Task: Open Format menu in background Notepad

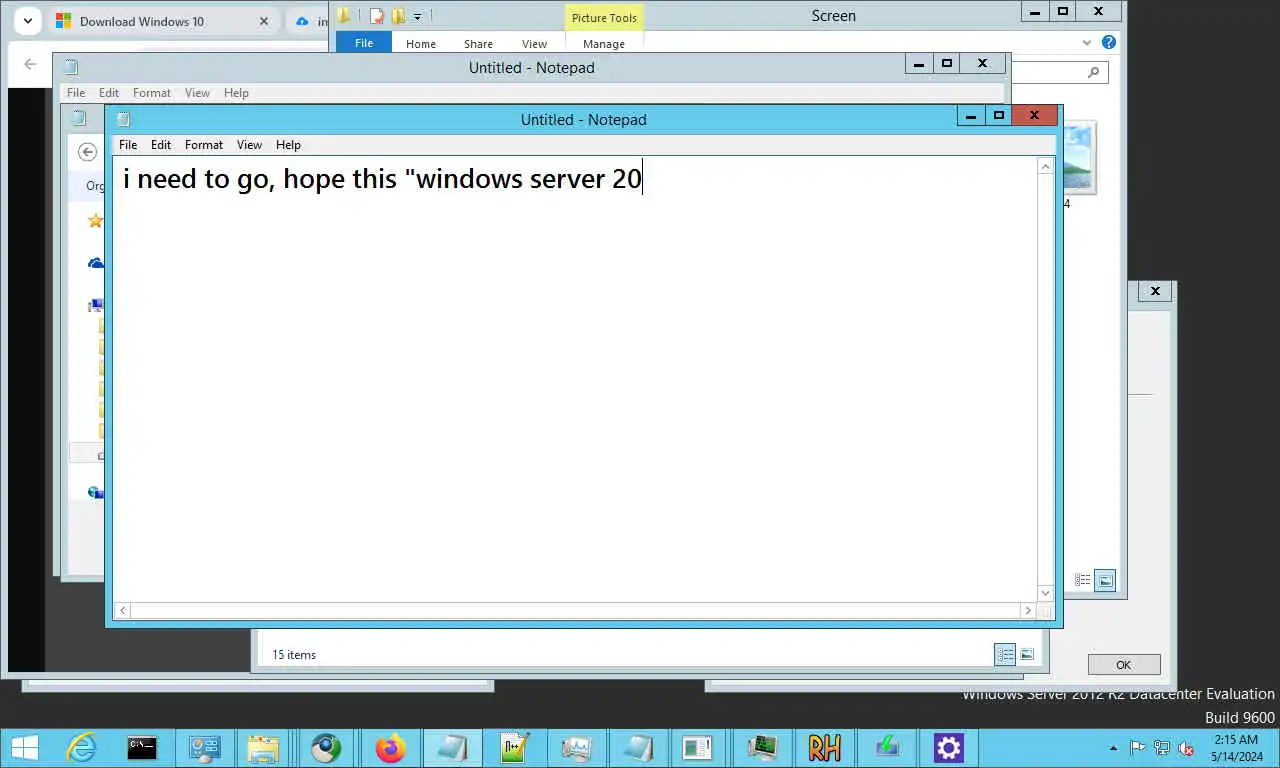Action: (152, 93)
